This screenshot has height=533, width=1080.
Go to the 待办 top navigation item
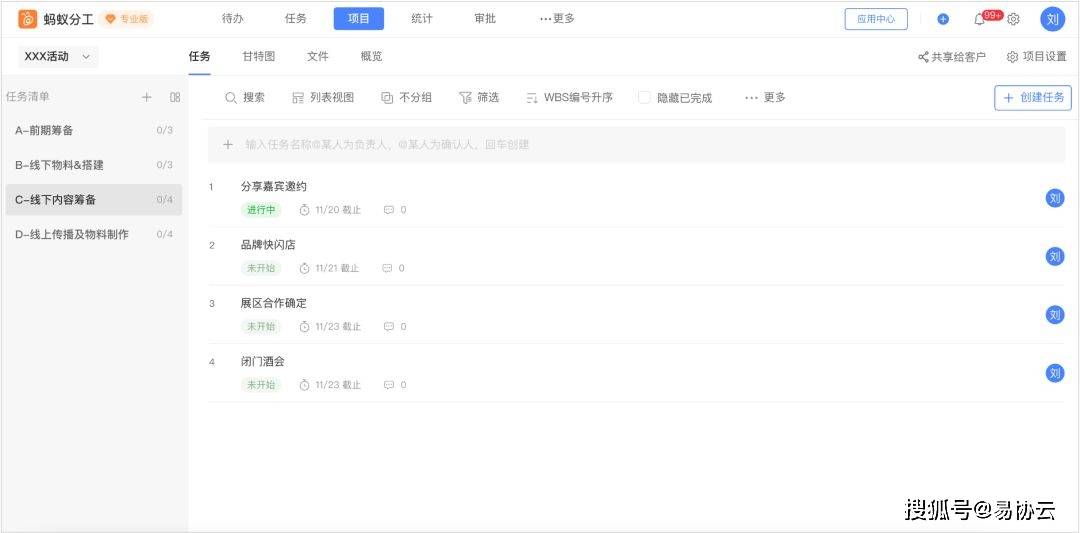point(233,19)
